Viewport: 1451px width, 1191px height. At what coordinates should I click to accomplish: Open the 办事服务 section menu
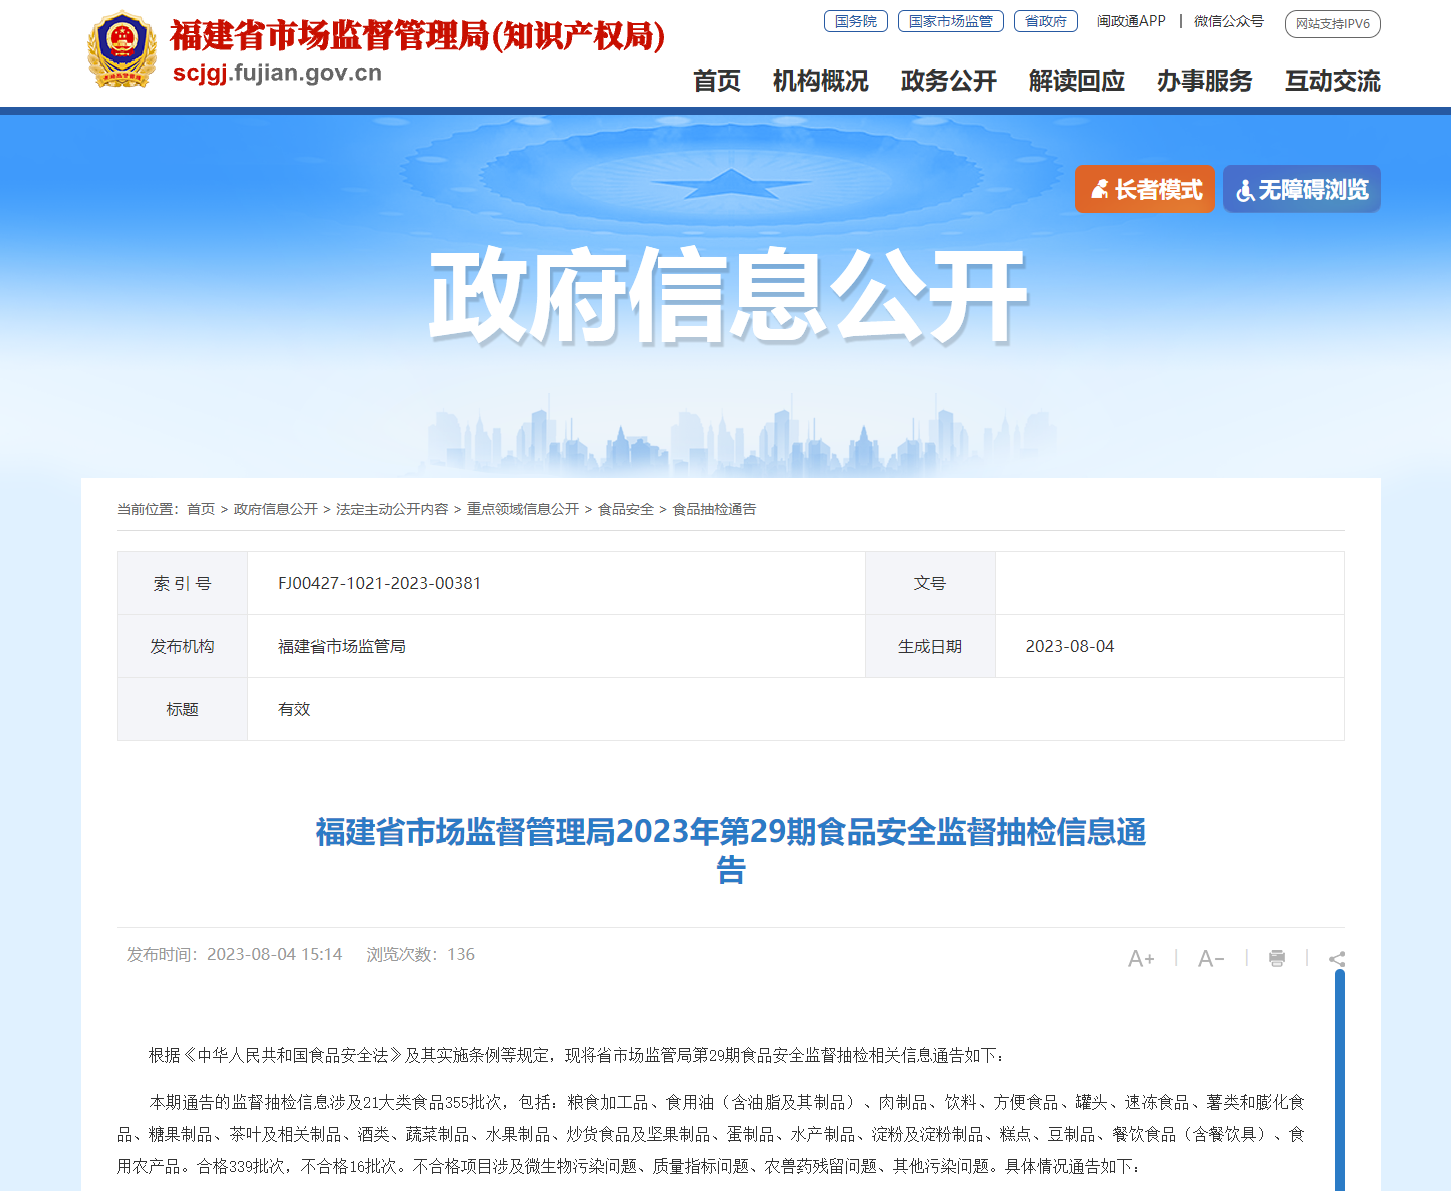(1205, 82)
